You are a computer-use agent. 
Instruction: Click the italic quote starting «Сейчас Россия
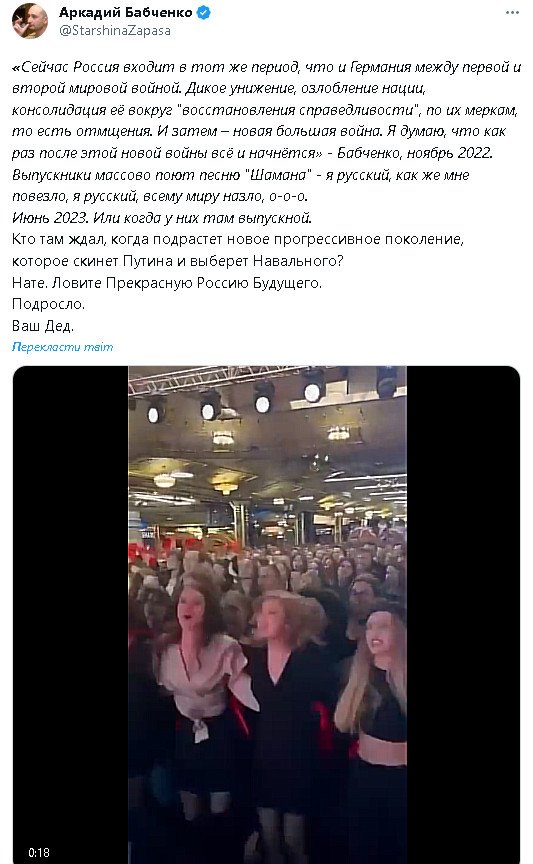click(x=267, y=110)
